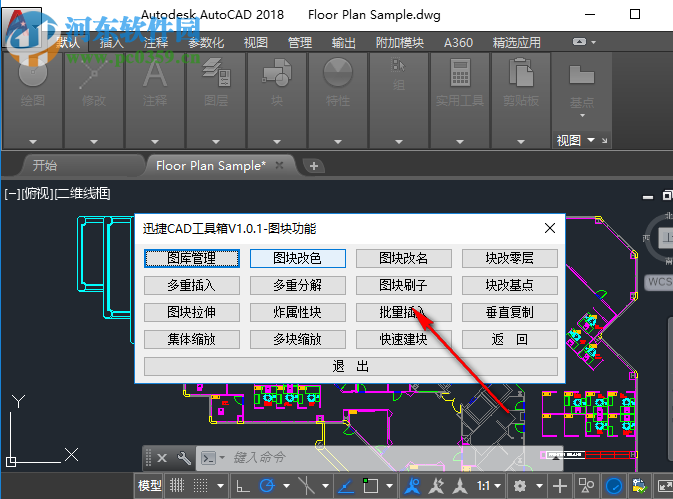Toggle annotation visibility blue icon

412,486
